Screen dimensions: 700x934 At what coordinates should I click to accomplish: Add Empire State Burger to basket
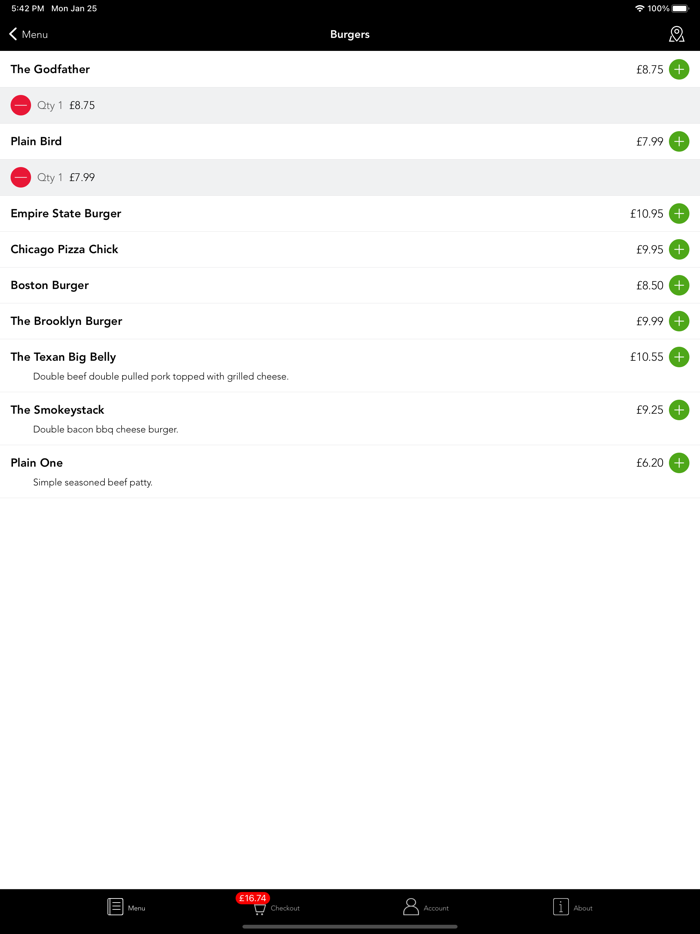[x=679, y=213]
